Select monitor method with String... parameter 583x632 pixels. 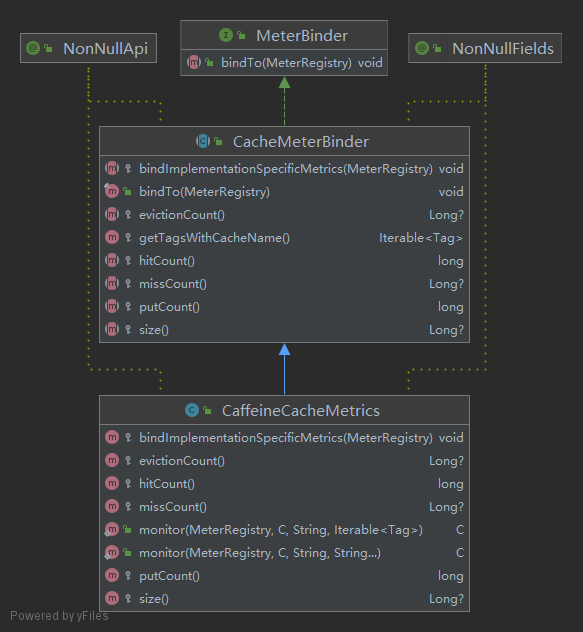click(x=284, y=552)
